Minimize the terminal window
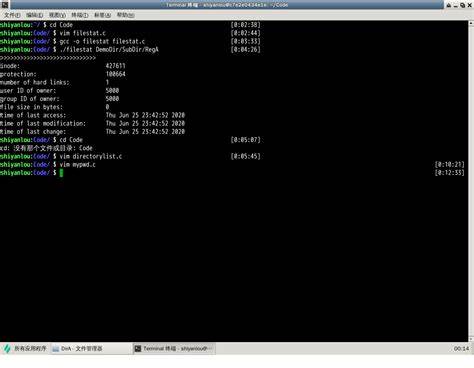This screenshot has height=368, width=474. pyautogui.click(x=455, y=5)
